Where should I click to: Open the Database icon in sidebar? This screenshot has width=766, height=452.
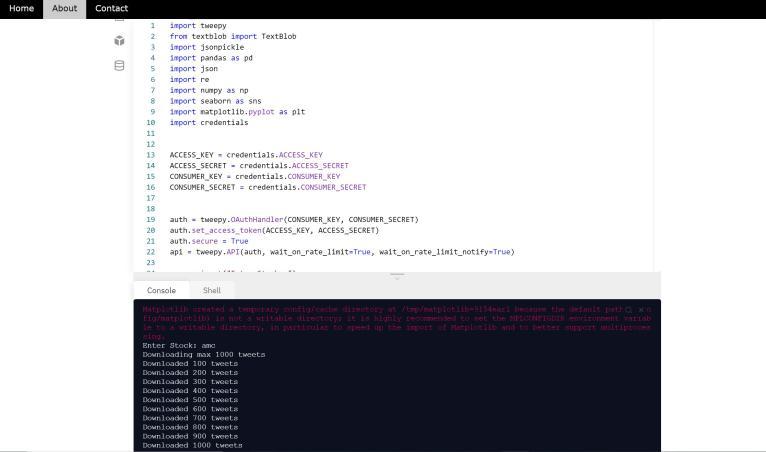point(119,65)
